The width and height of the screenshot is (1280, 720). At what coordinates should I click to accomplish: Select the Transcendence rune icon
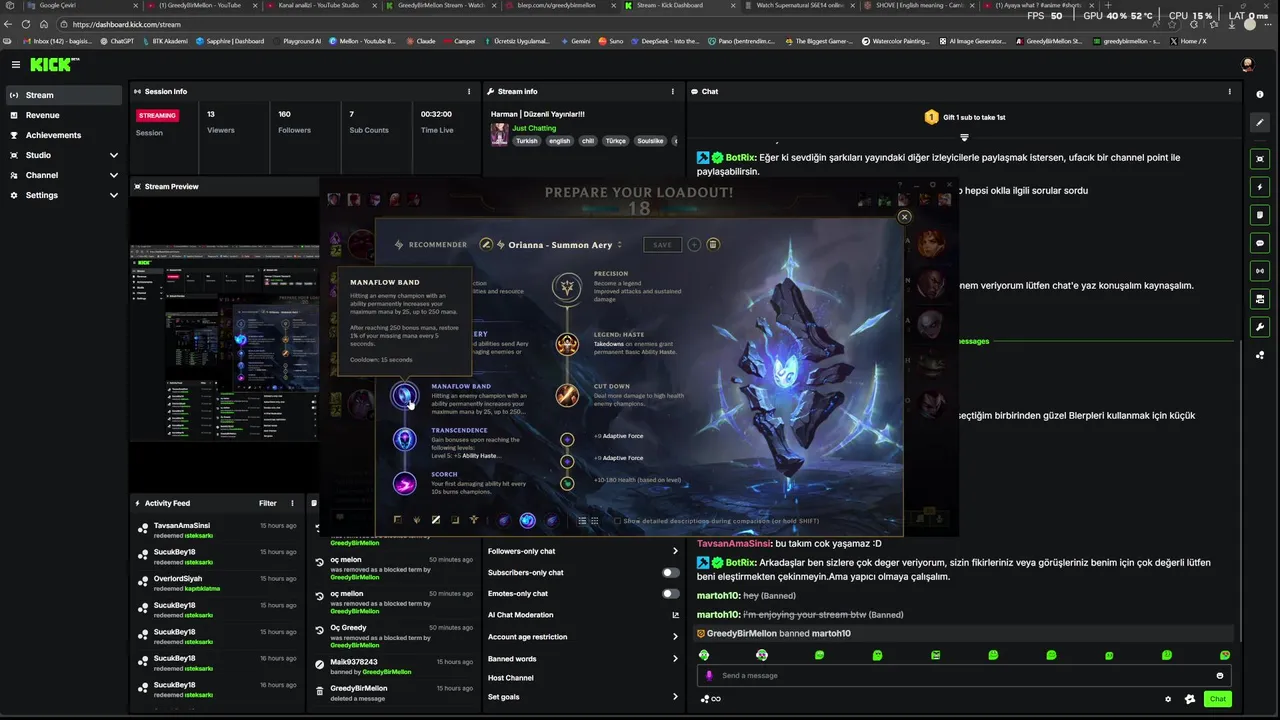(x=404, y=439)
